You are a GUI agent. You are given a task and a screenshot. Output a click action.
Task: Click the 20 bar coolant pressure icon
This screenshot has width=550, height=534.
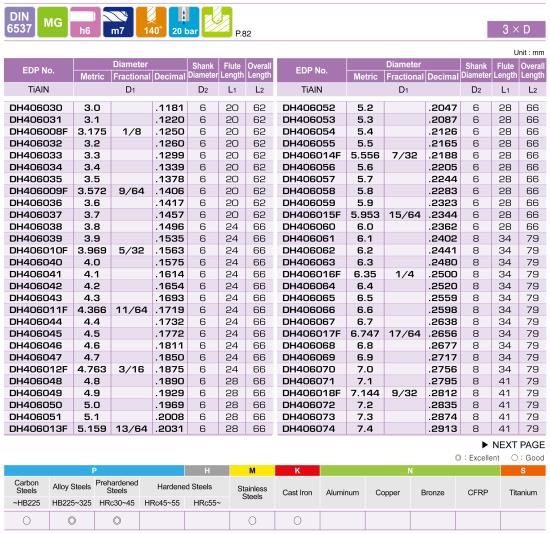tap(184, 22)
